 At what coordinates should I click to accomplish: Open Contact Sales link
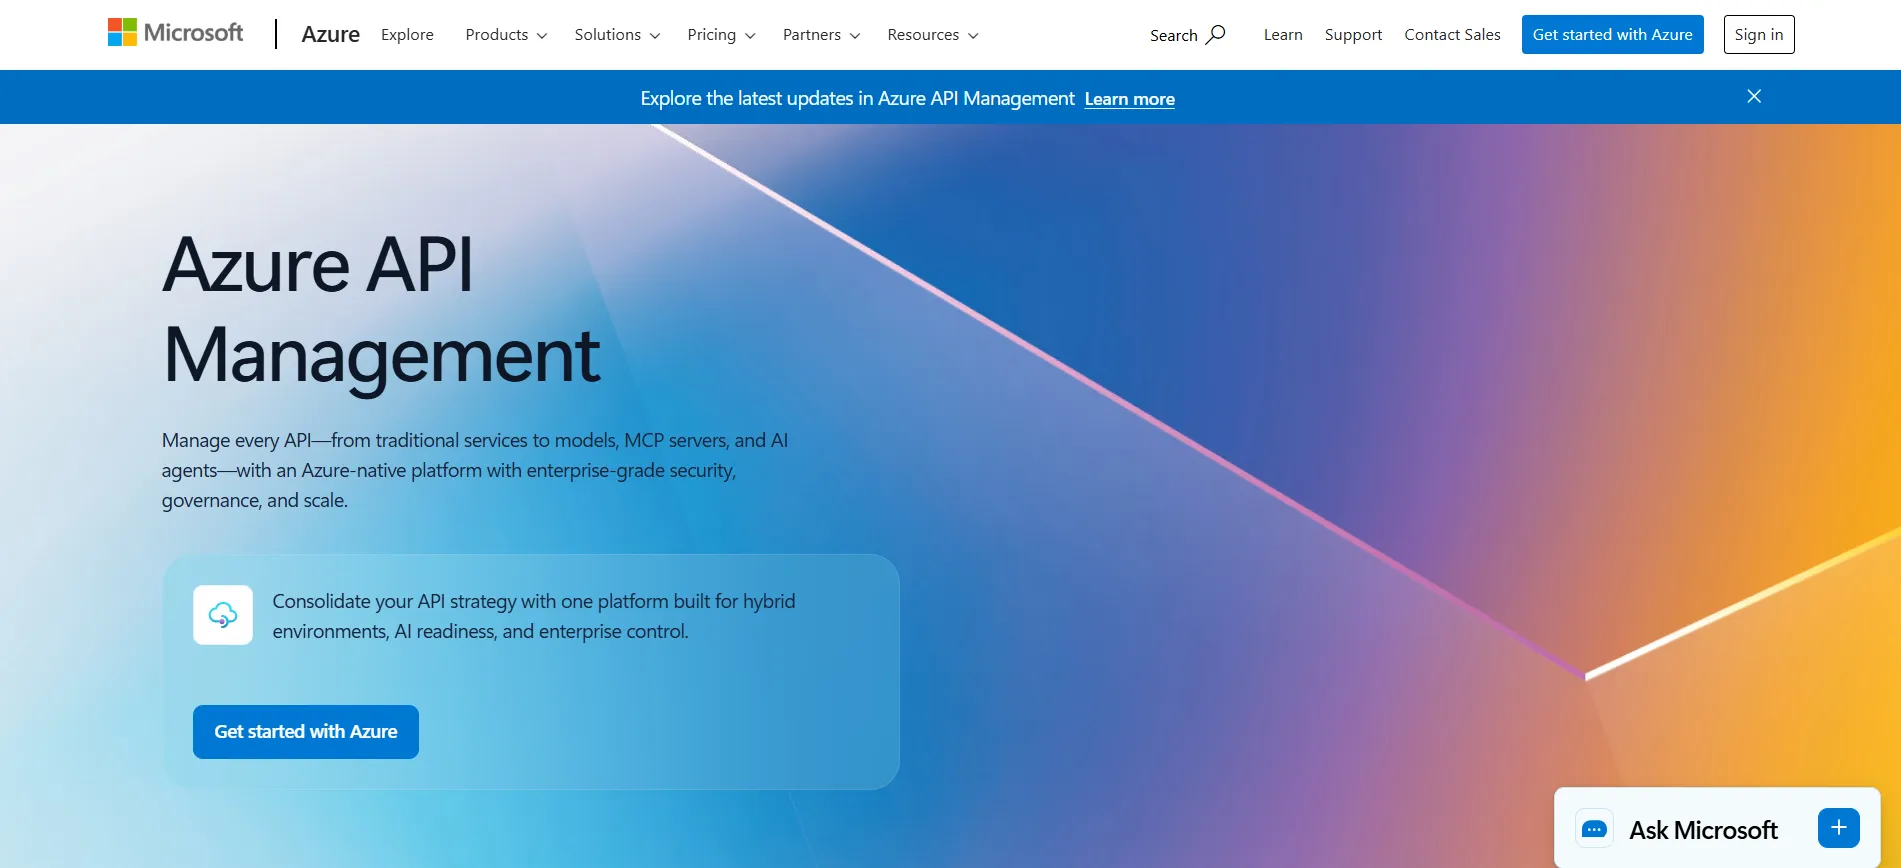point(1452,35)
